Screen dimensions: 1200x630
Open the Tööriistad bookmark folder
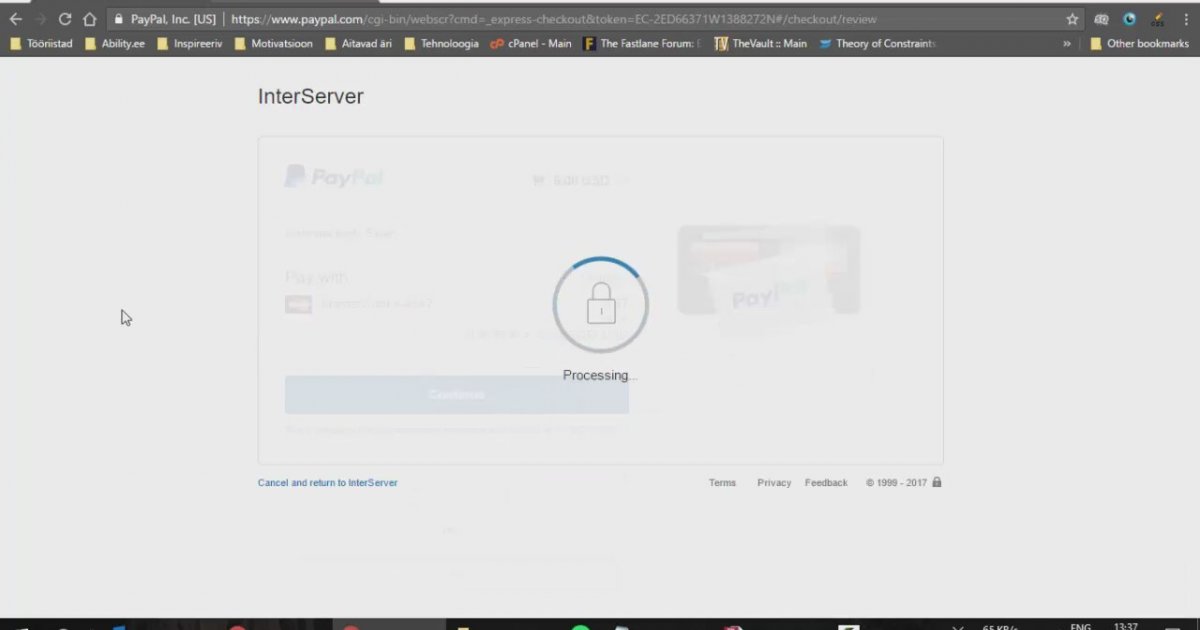[41, 44]
